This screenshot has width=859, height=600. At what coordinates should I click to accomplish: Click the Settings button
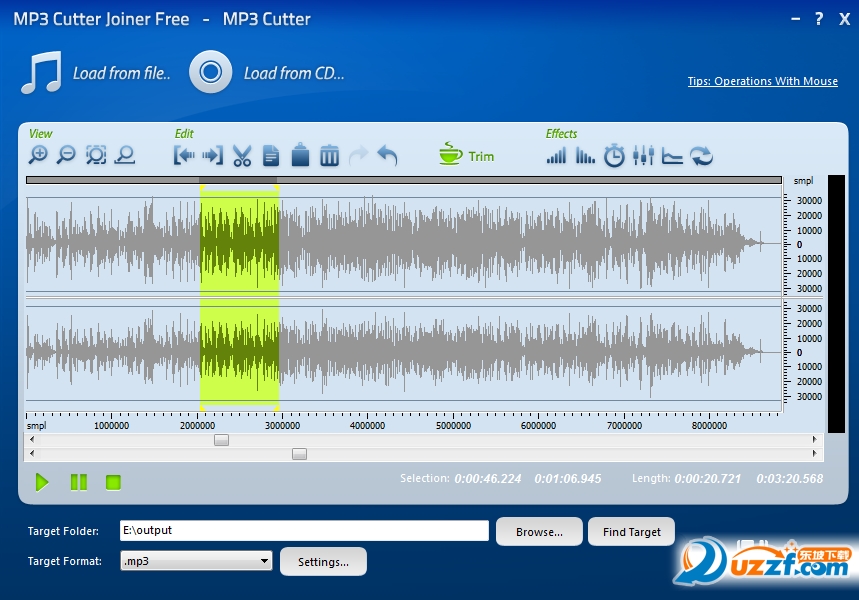click(x=323, y=562)
